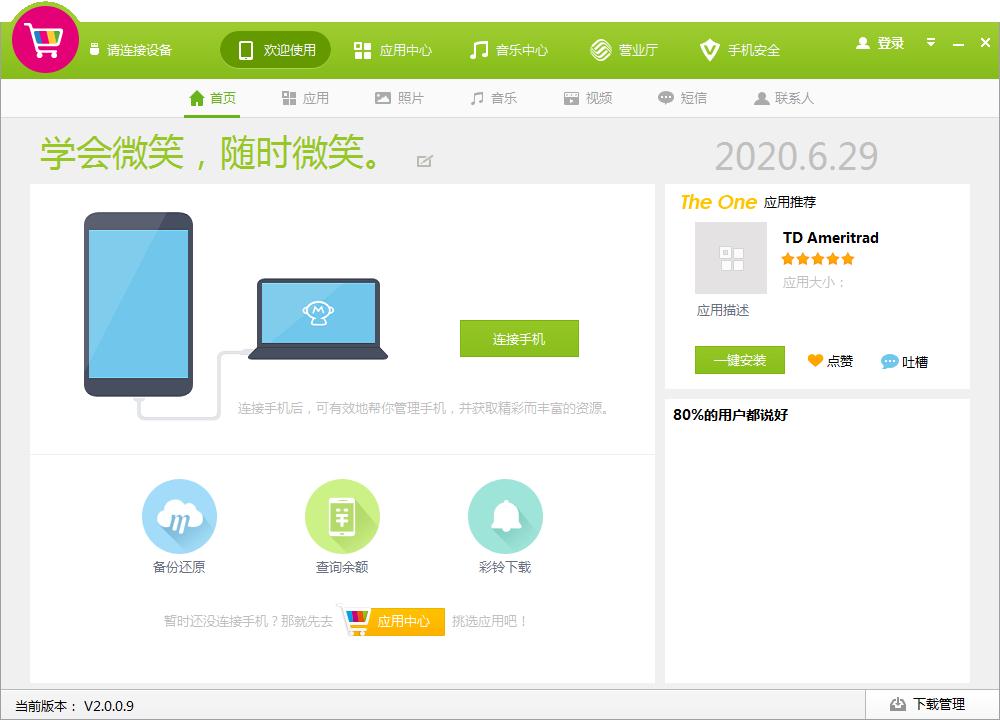Viewport: 1000px width, 720px height.
Task: Select the 照片 photos tab
Action: click(399, 98)
